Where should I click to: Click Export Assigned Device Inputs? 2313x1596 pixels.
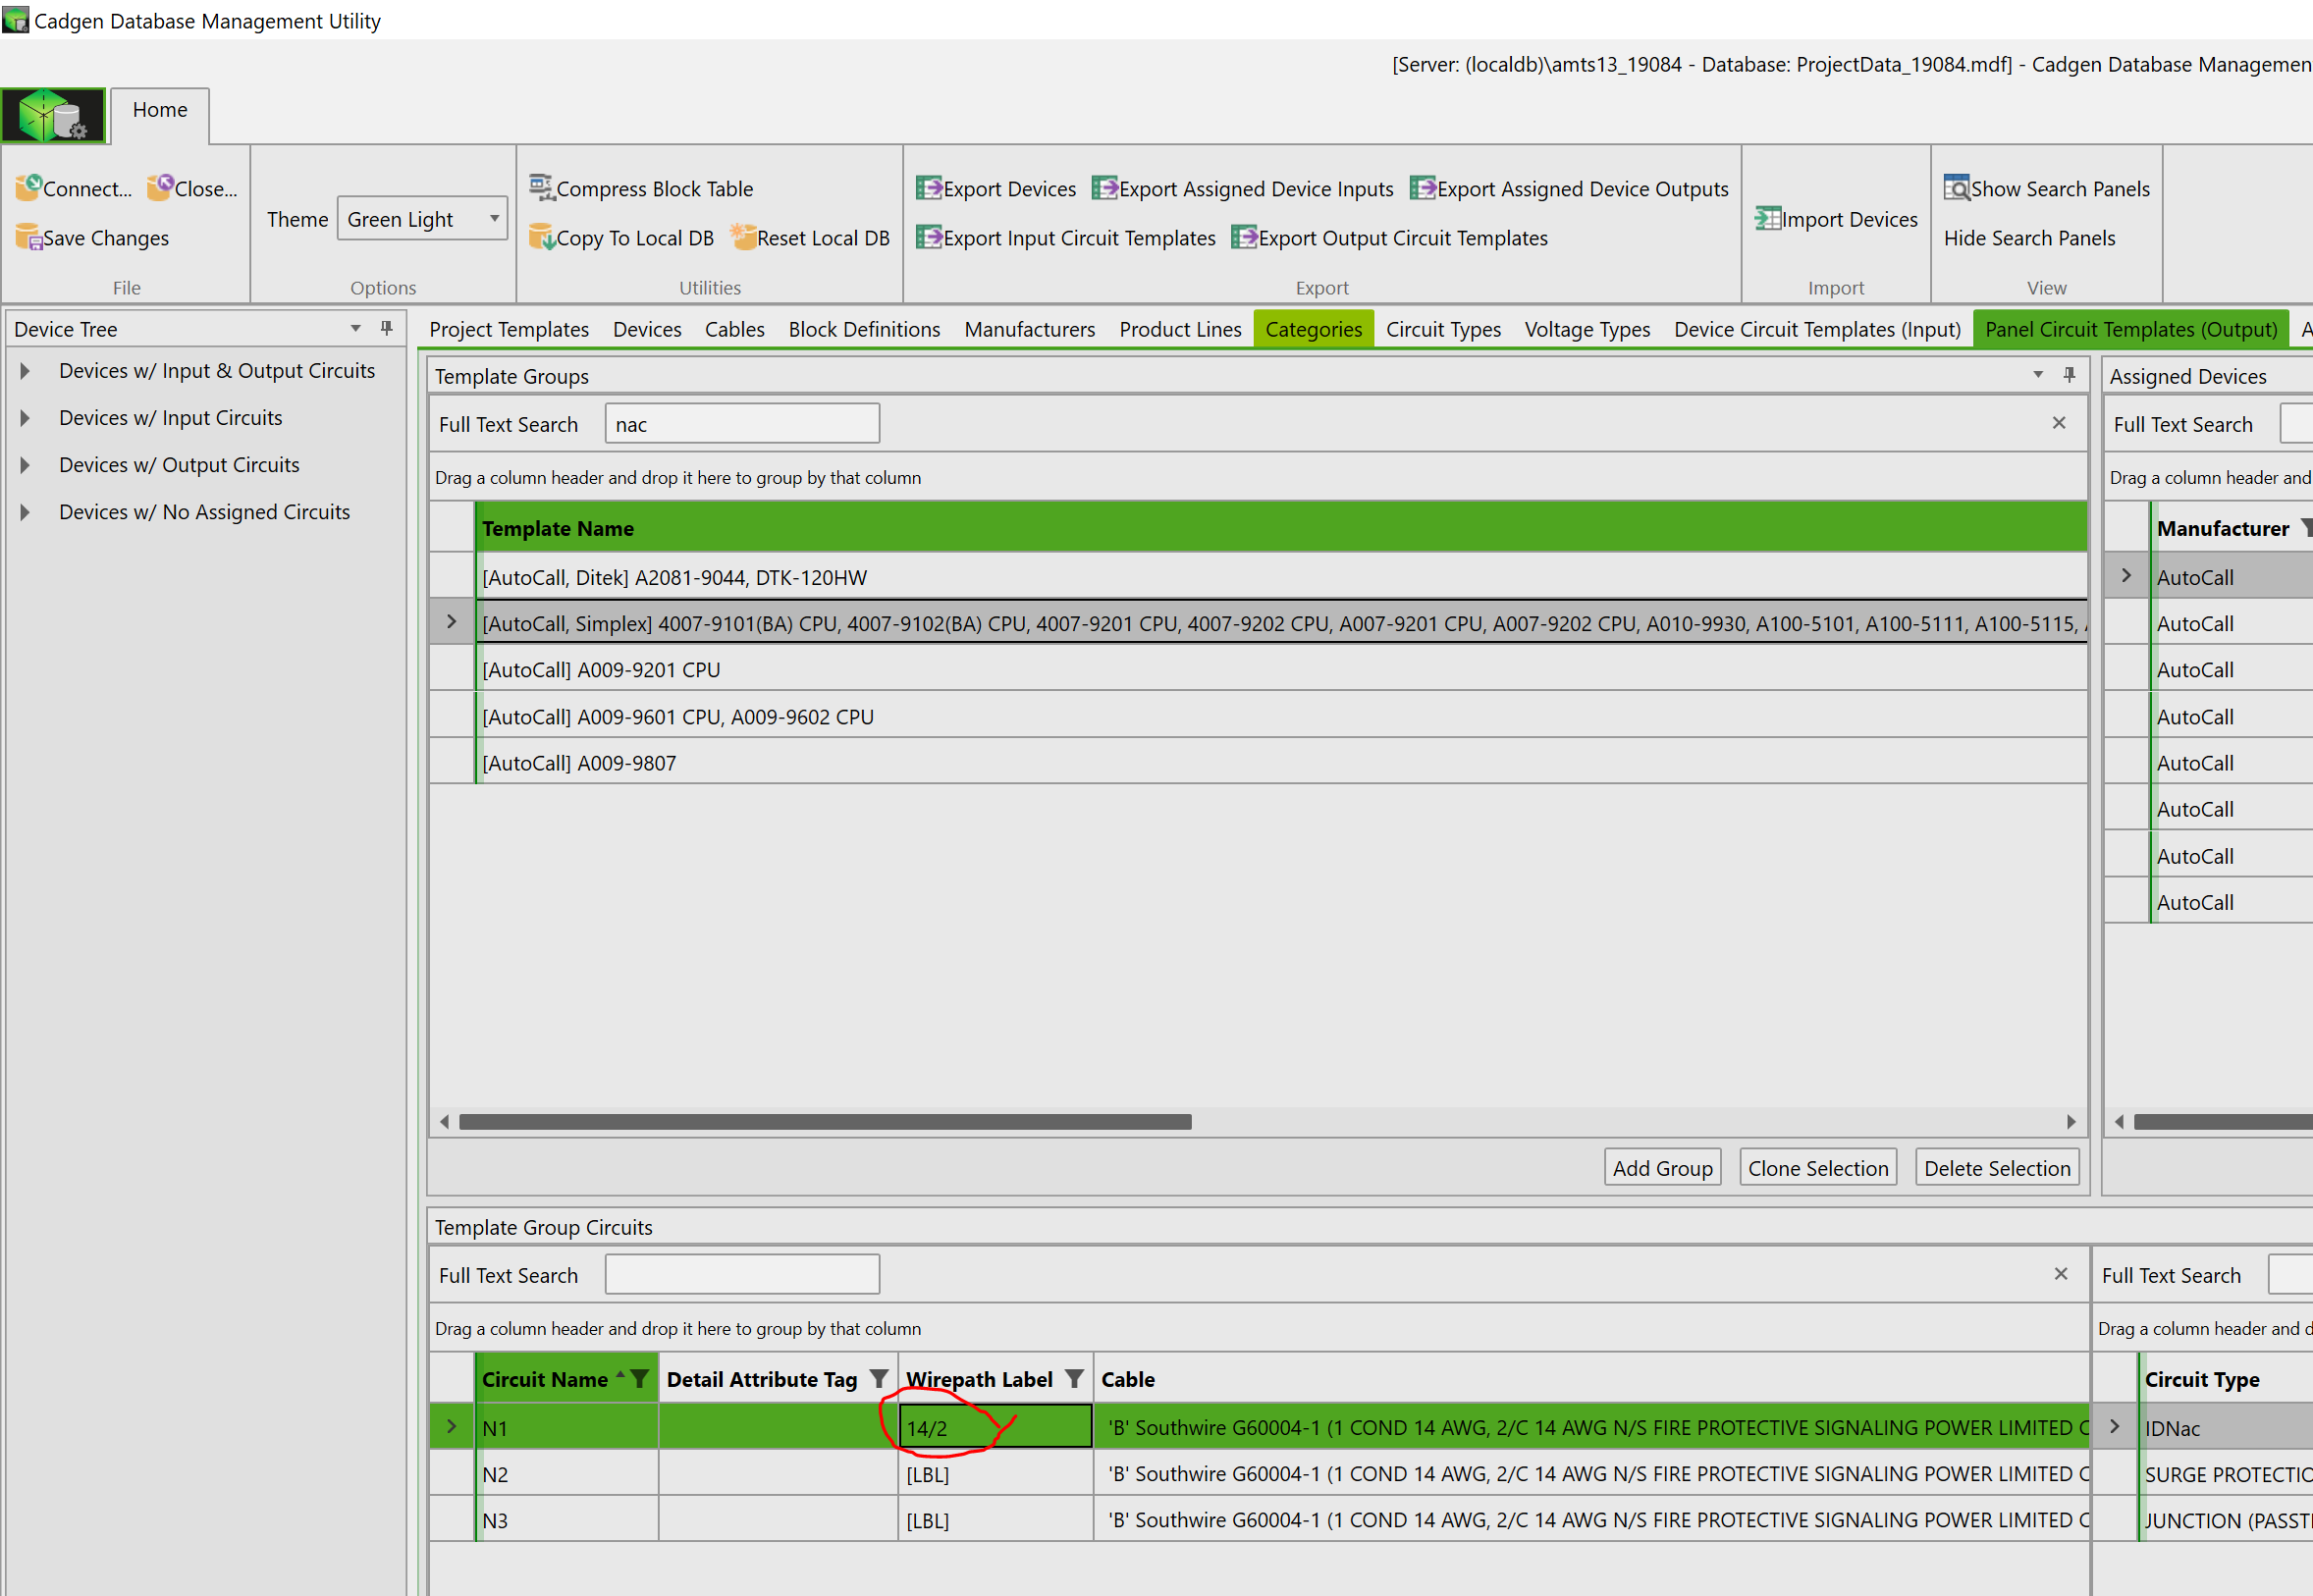coord(1243,188)
